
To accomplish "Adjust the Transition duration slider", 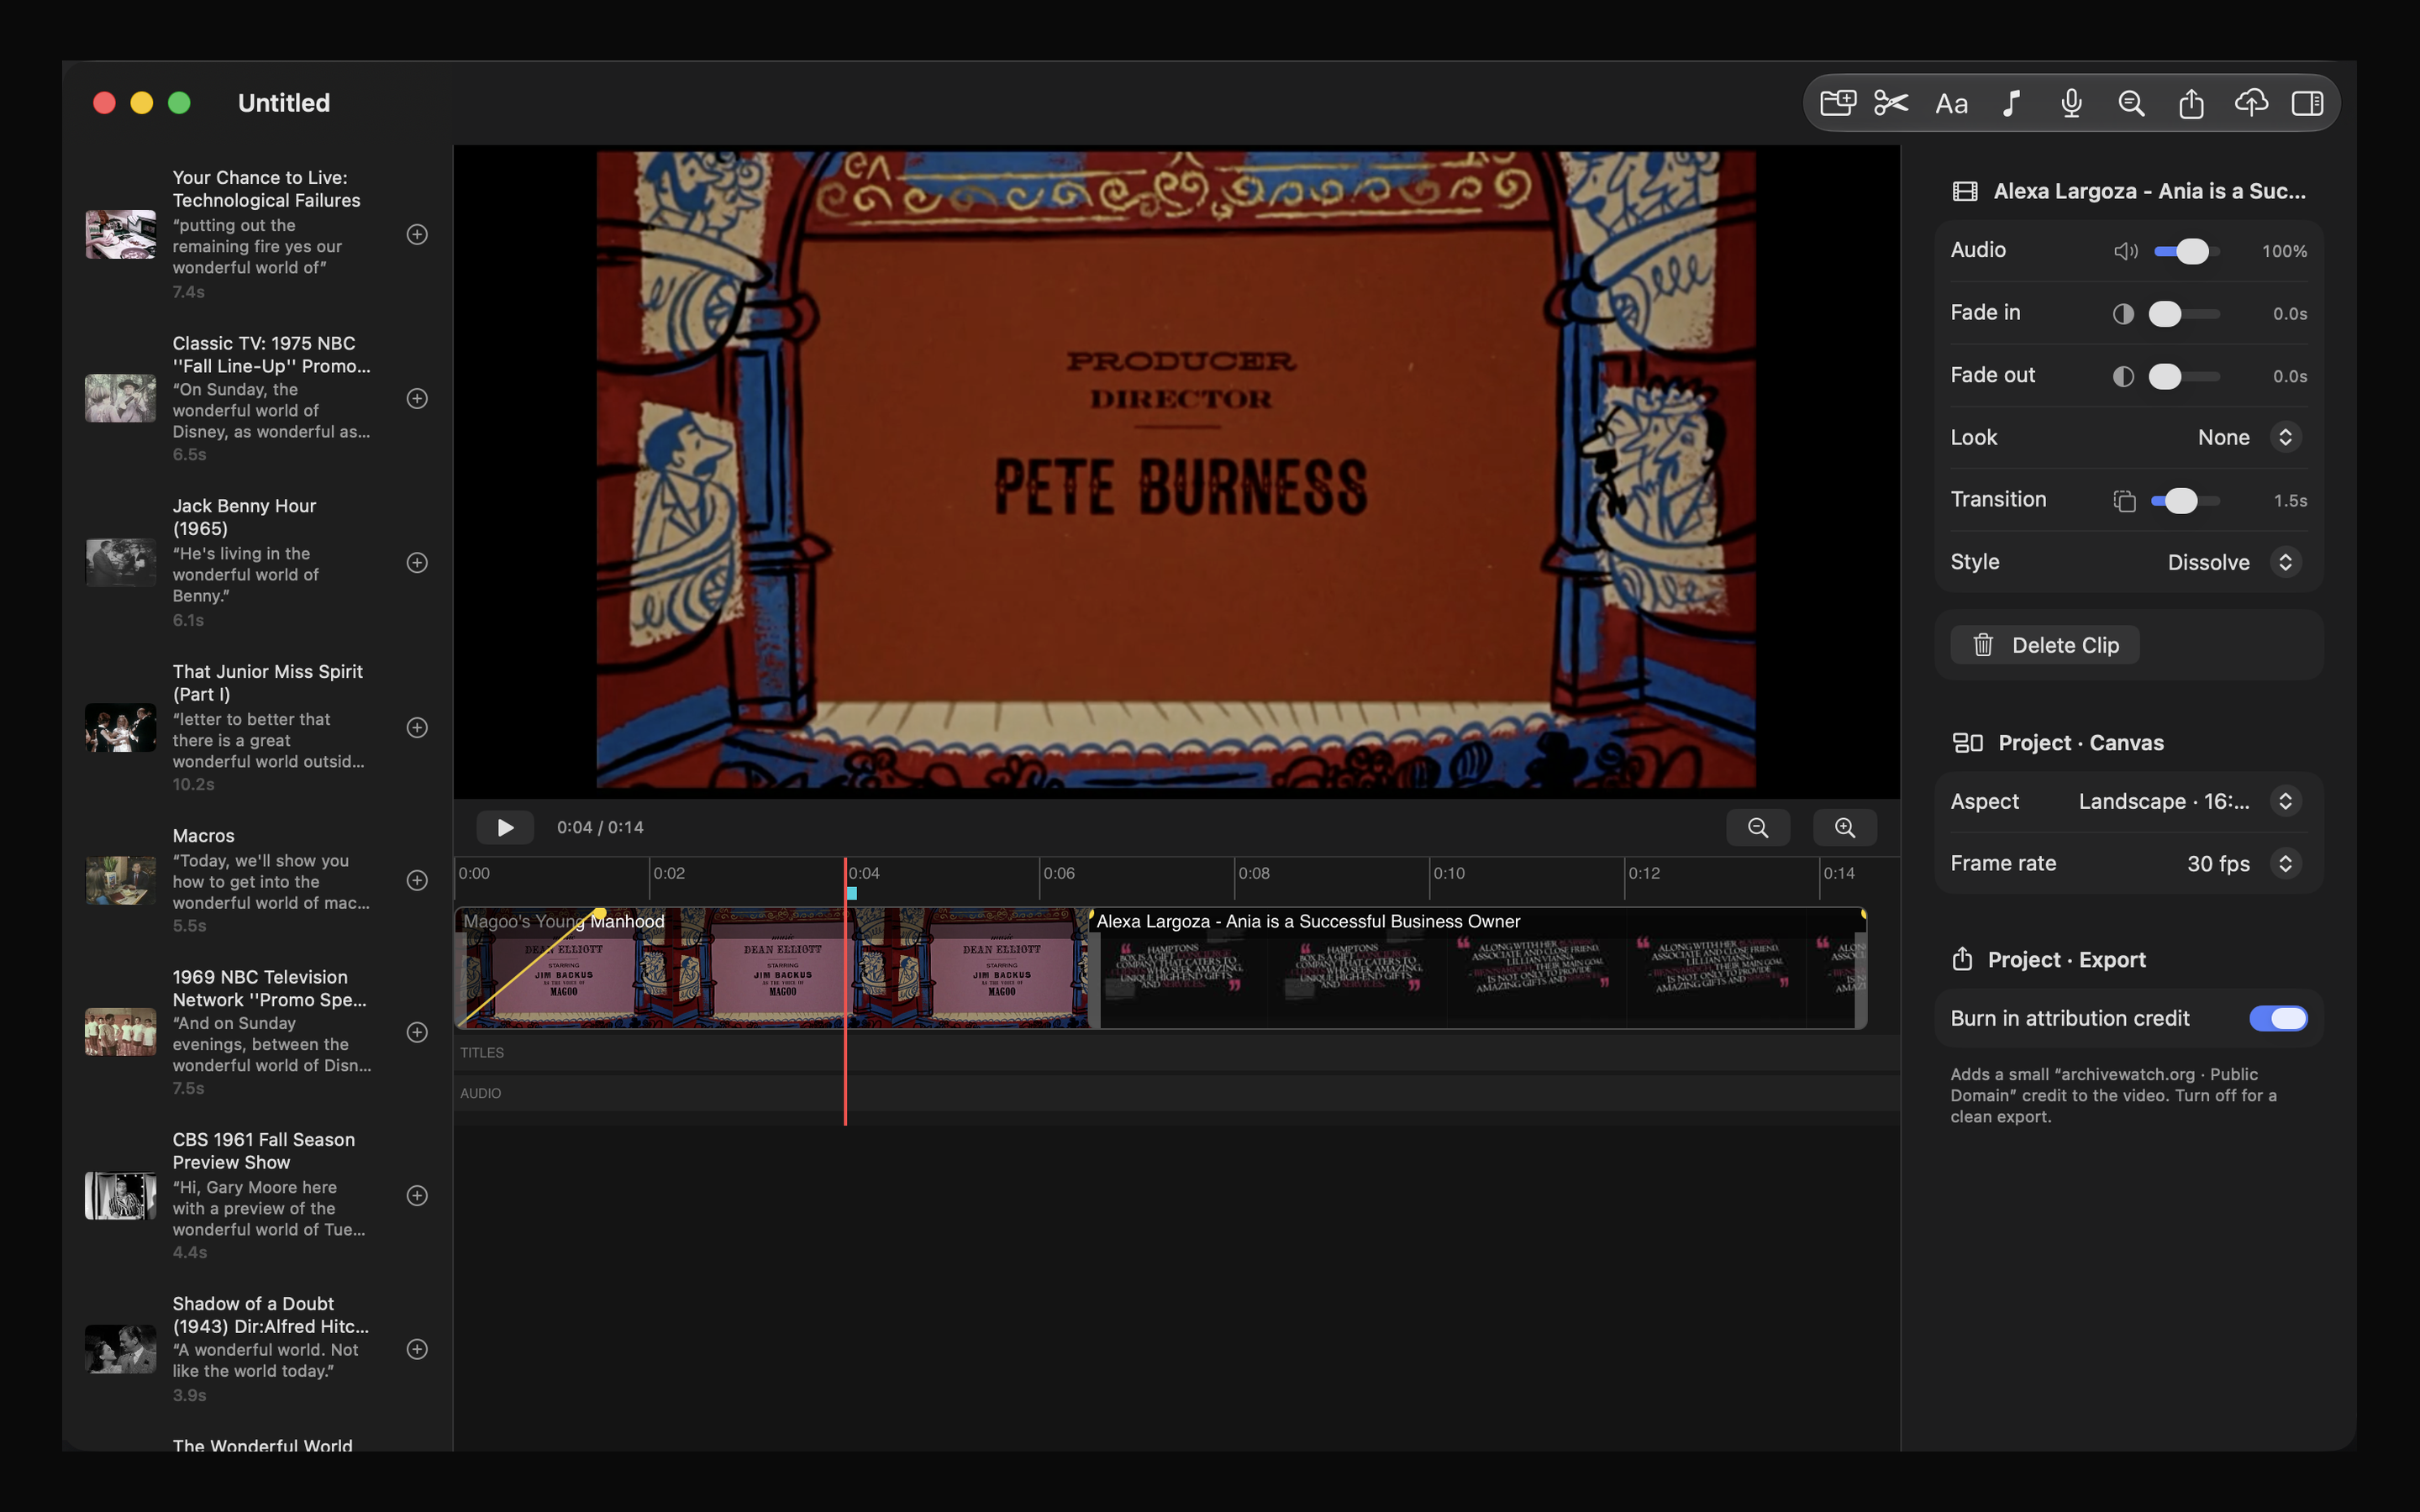I will point(2186,500).
